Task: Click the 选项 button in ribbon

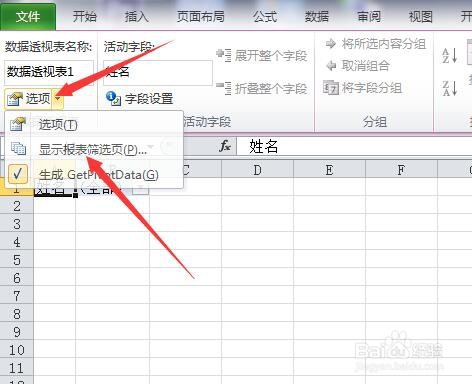Action: (28, 99)
